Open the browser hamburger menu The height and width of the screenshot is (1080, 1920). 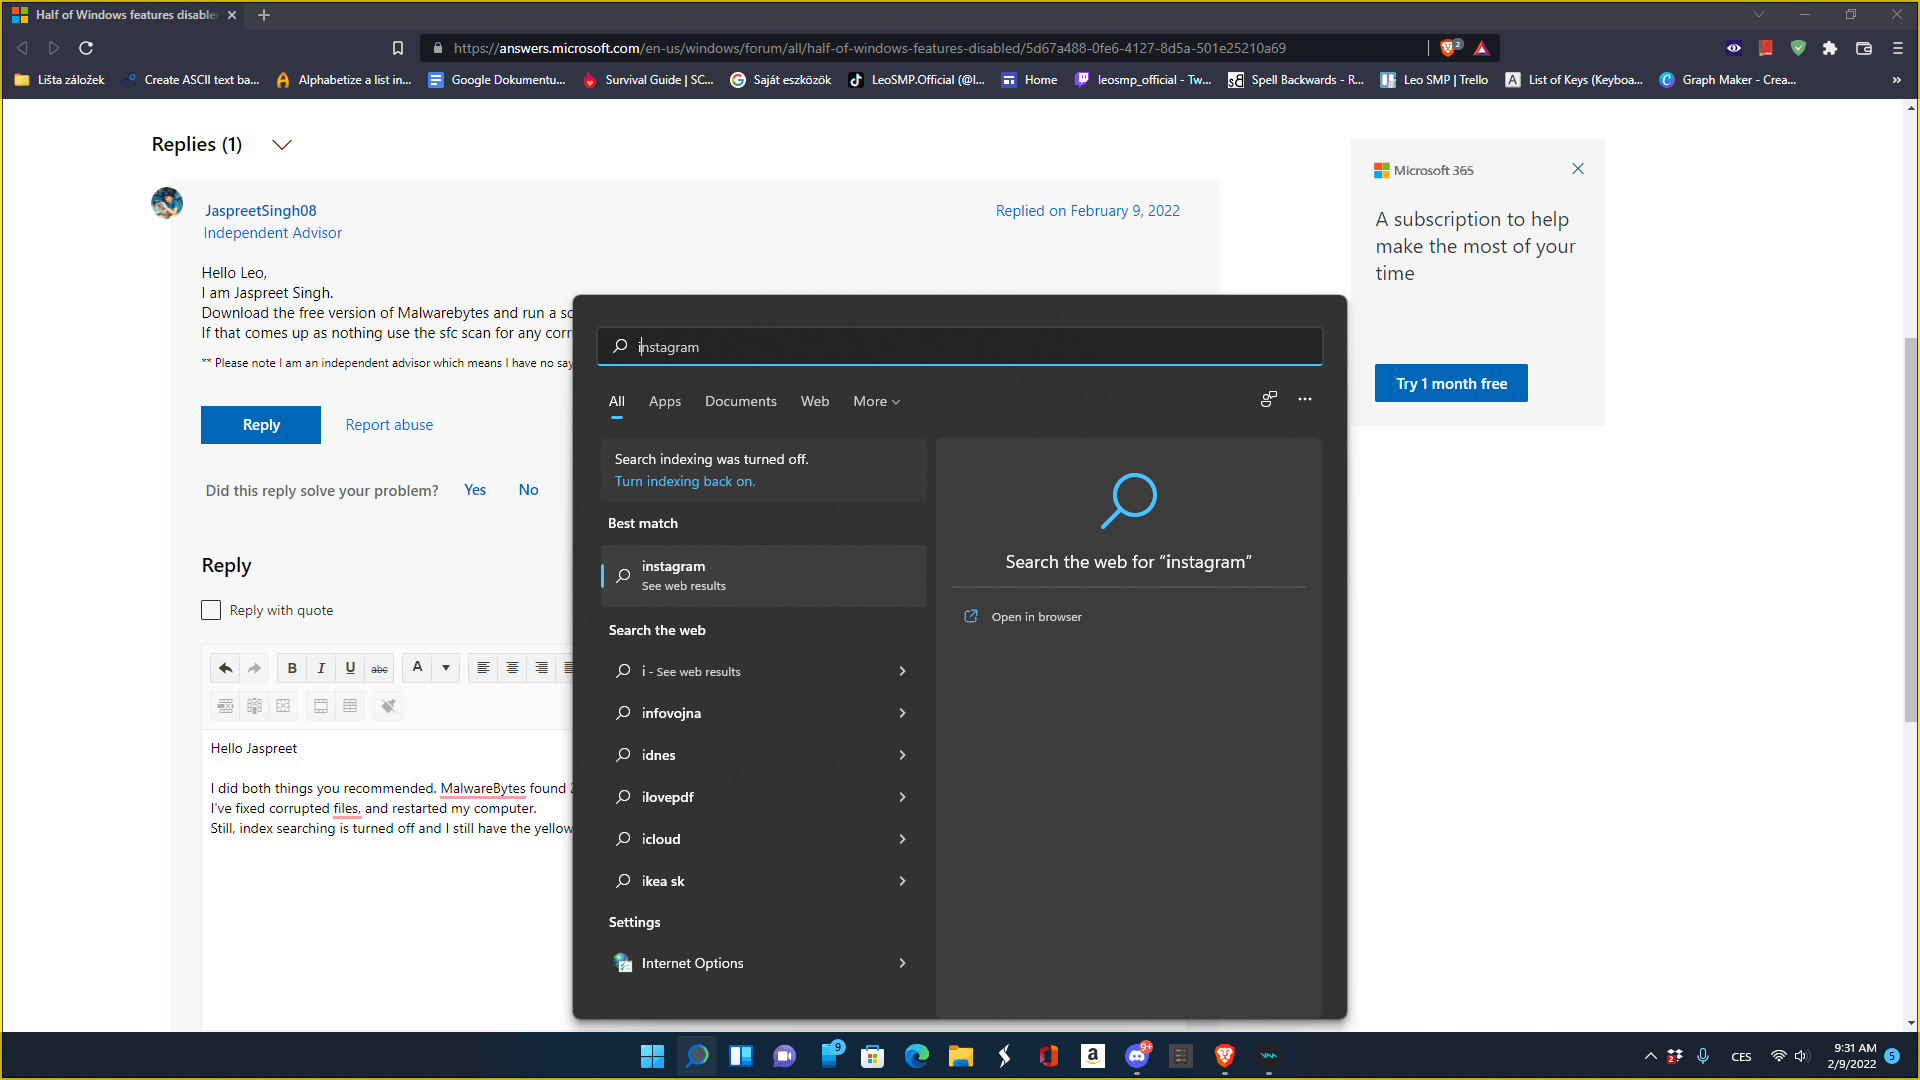click(x=1898, y=48)
